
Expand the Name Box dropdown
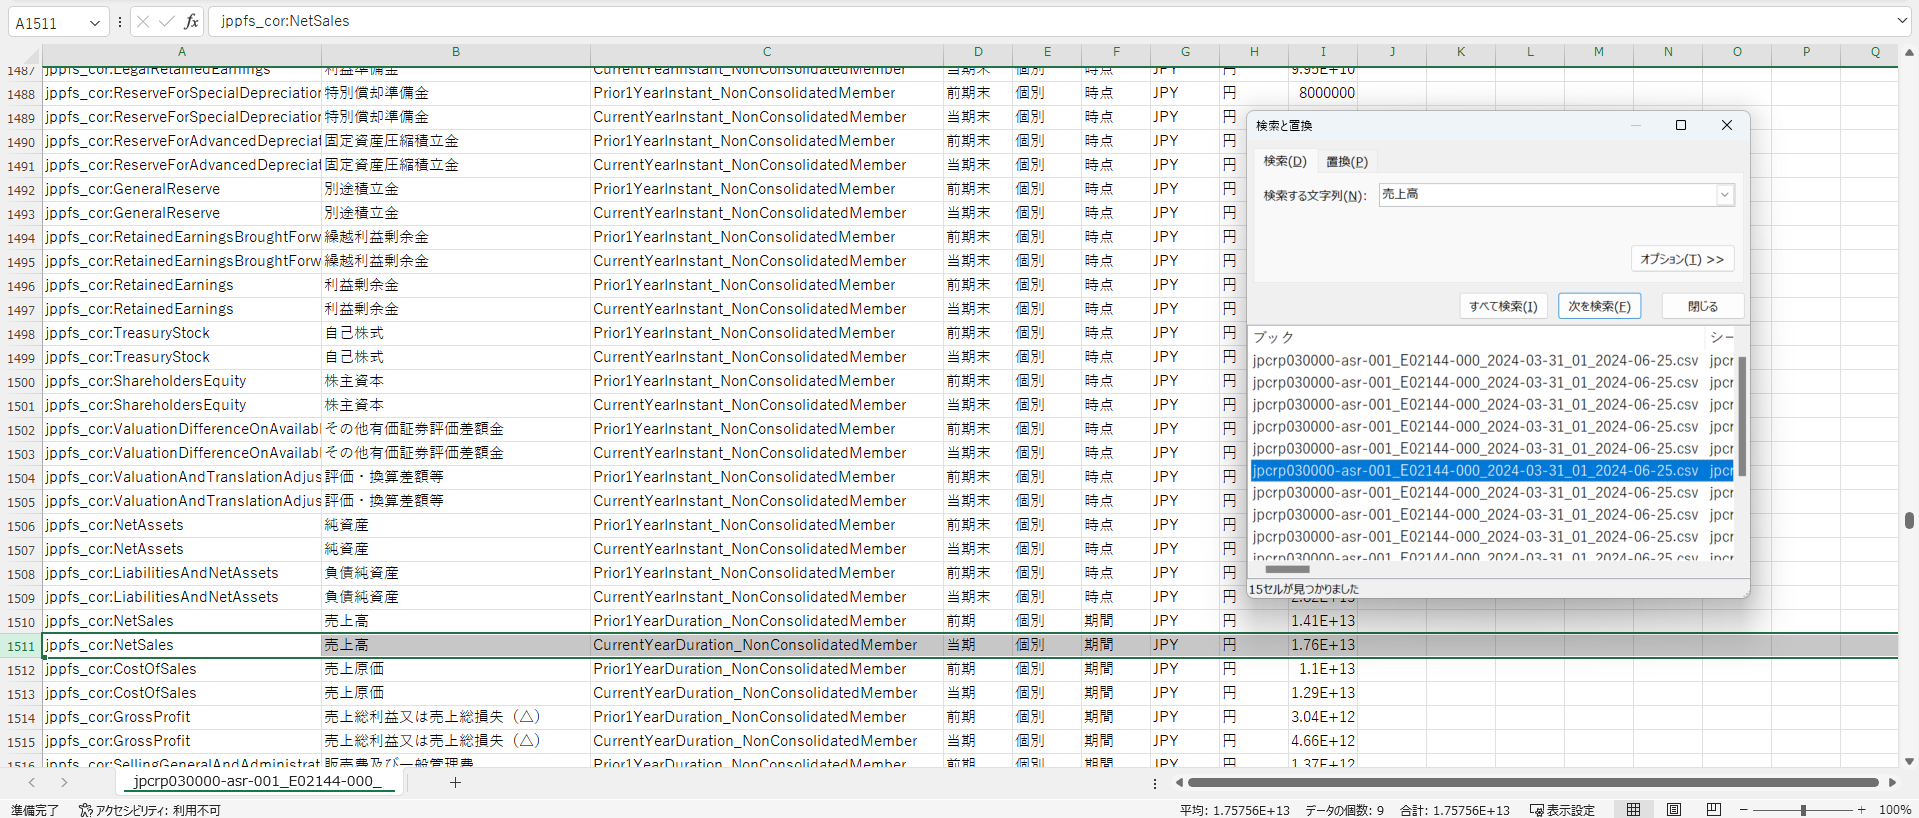94,22
